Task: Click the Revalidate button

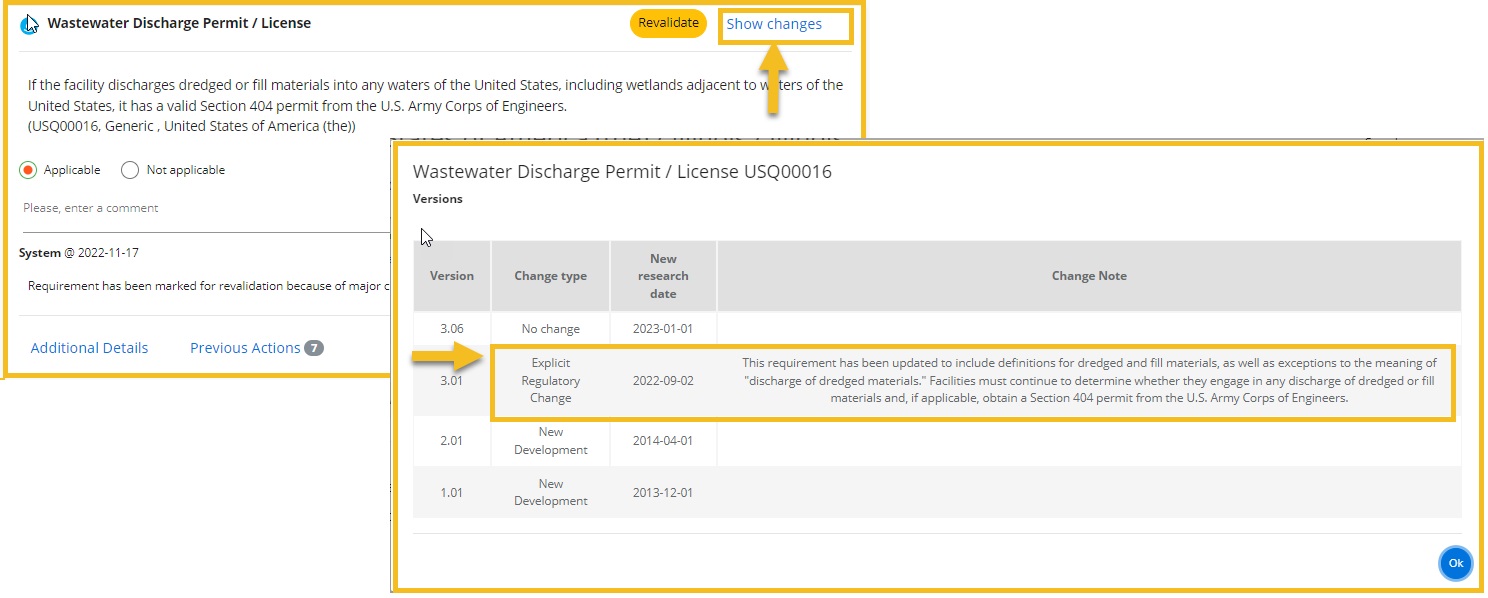Action: 668,23
